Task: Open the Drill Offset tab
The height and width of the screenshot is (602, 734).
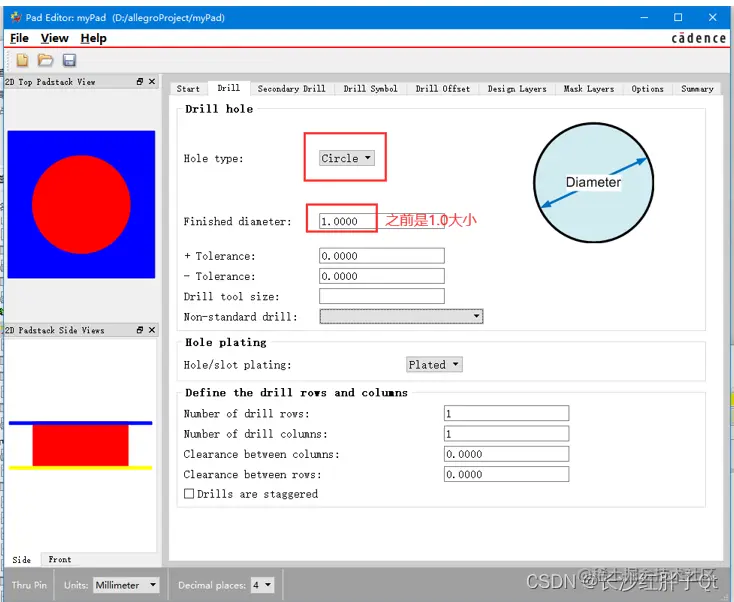Action: coord(442,88)
